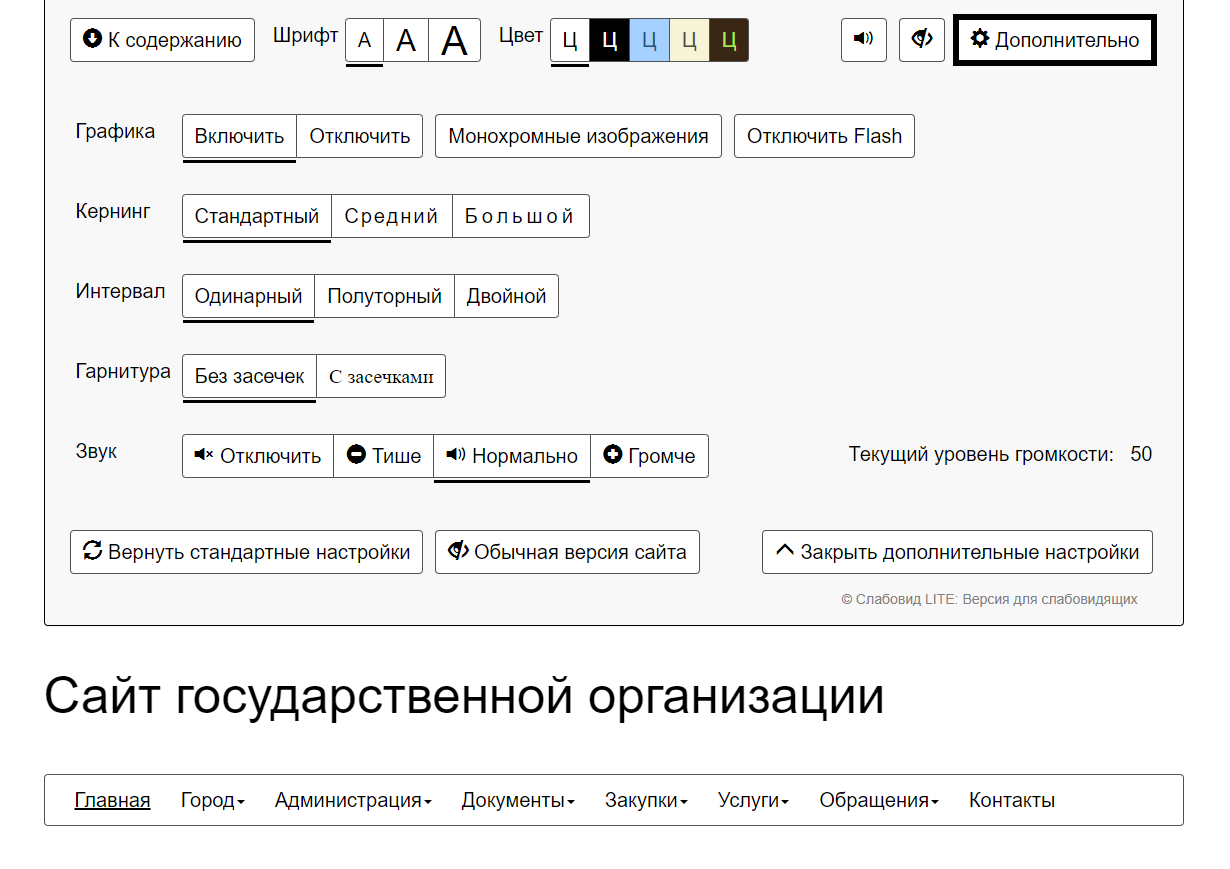Click Монохромные изображения button

click(x=578, y=136)
